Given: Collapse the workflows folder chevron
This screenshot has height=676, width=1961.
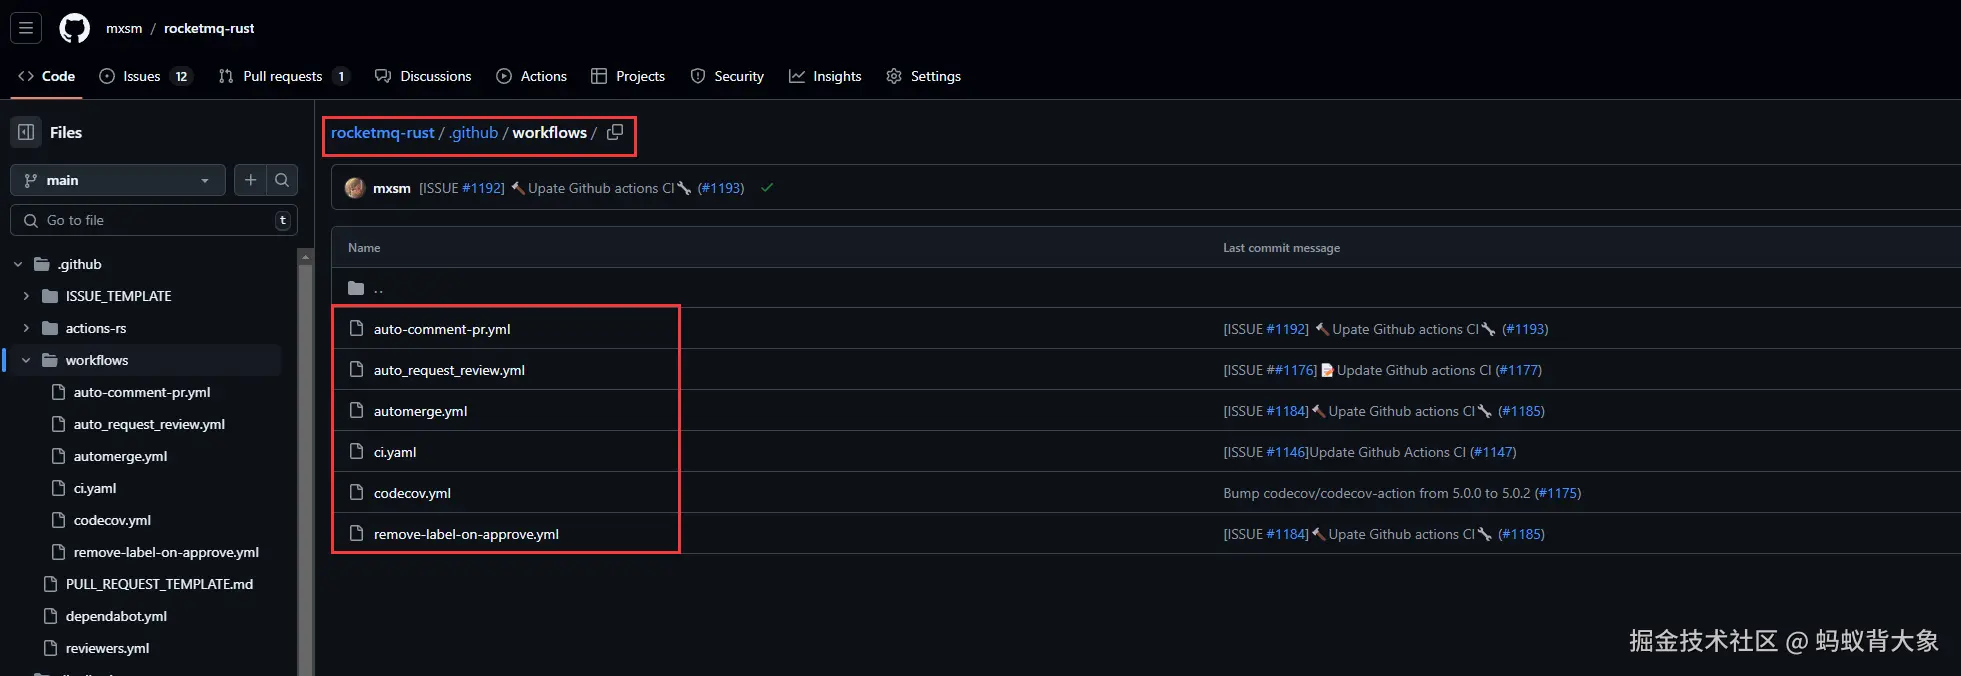Looking at the screenshot, I should 26,360.
